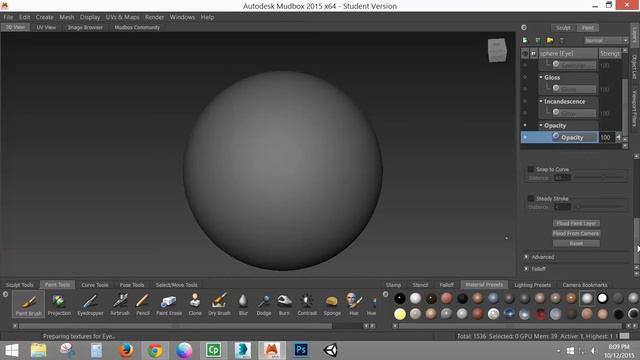
Task: Edit the Opacity layer strength value
Action: click(605, 138)
